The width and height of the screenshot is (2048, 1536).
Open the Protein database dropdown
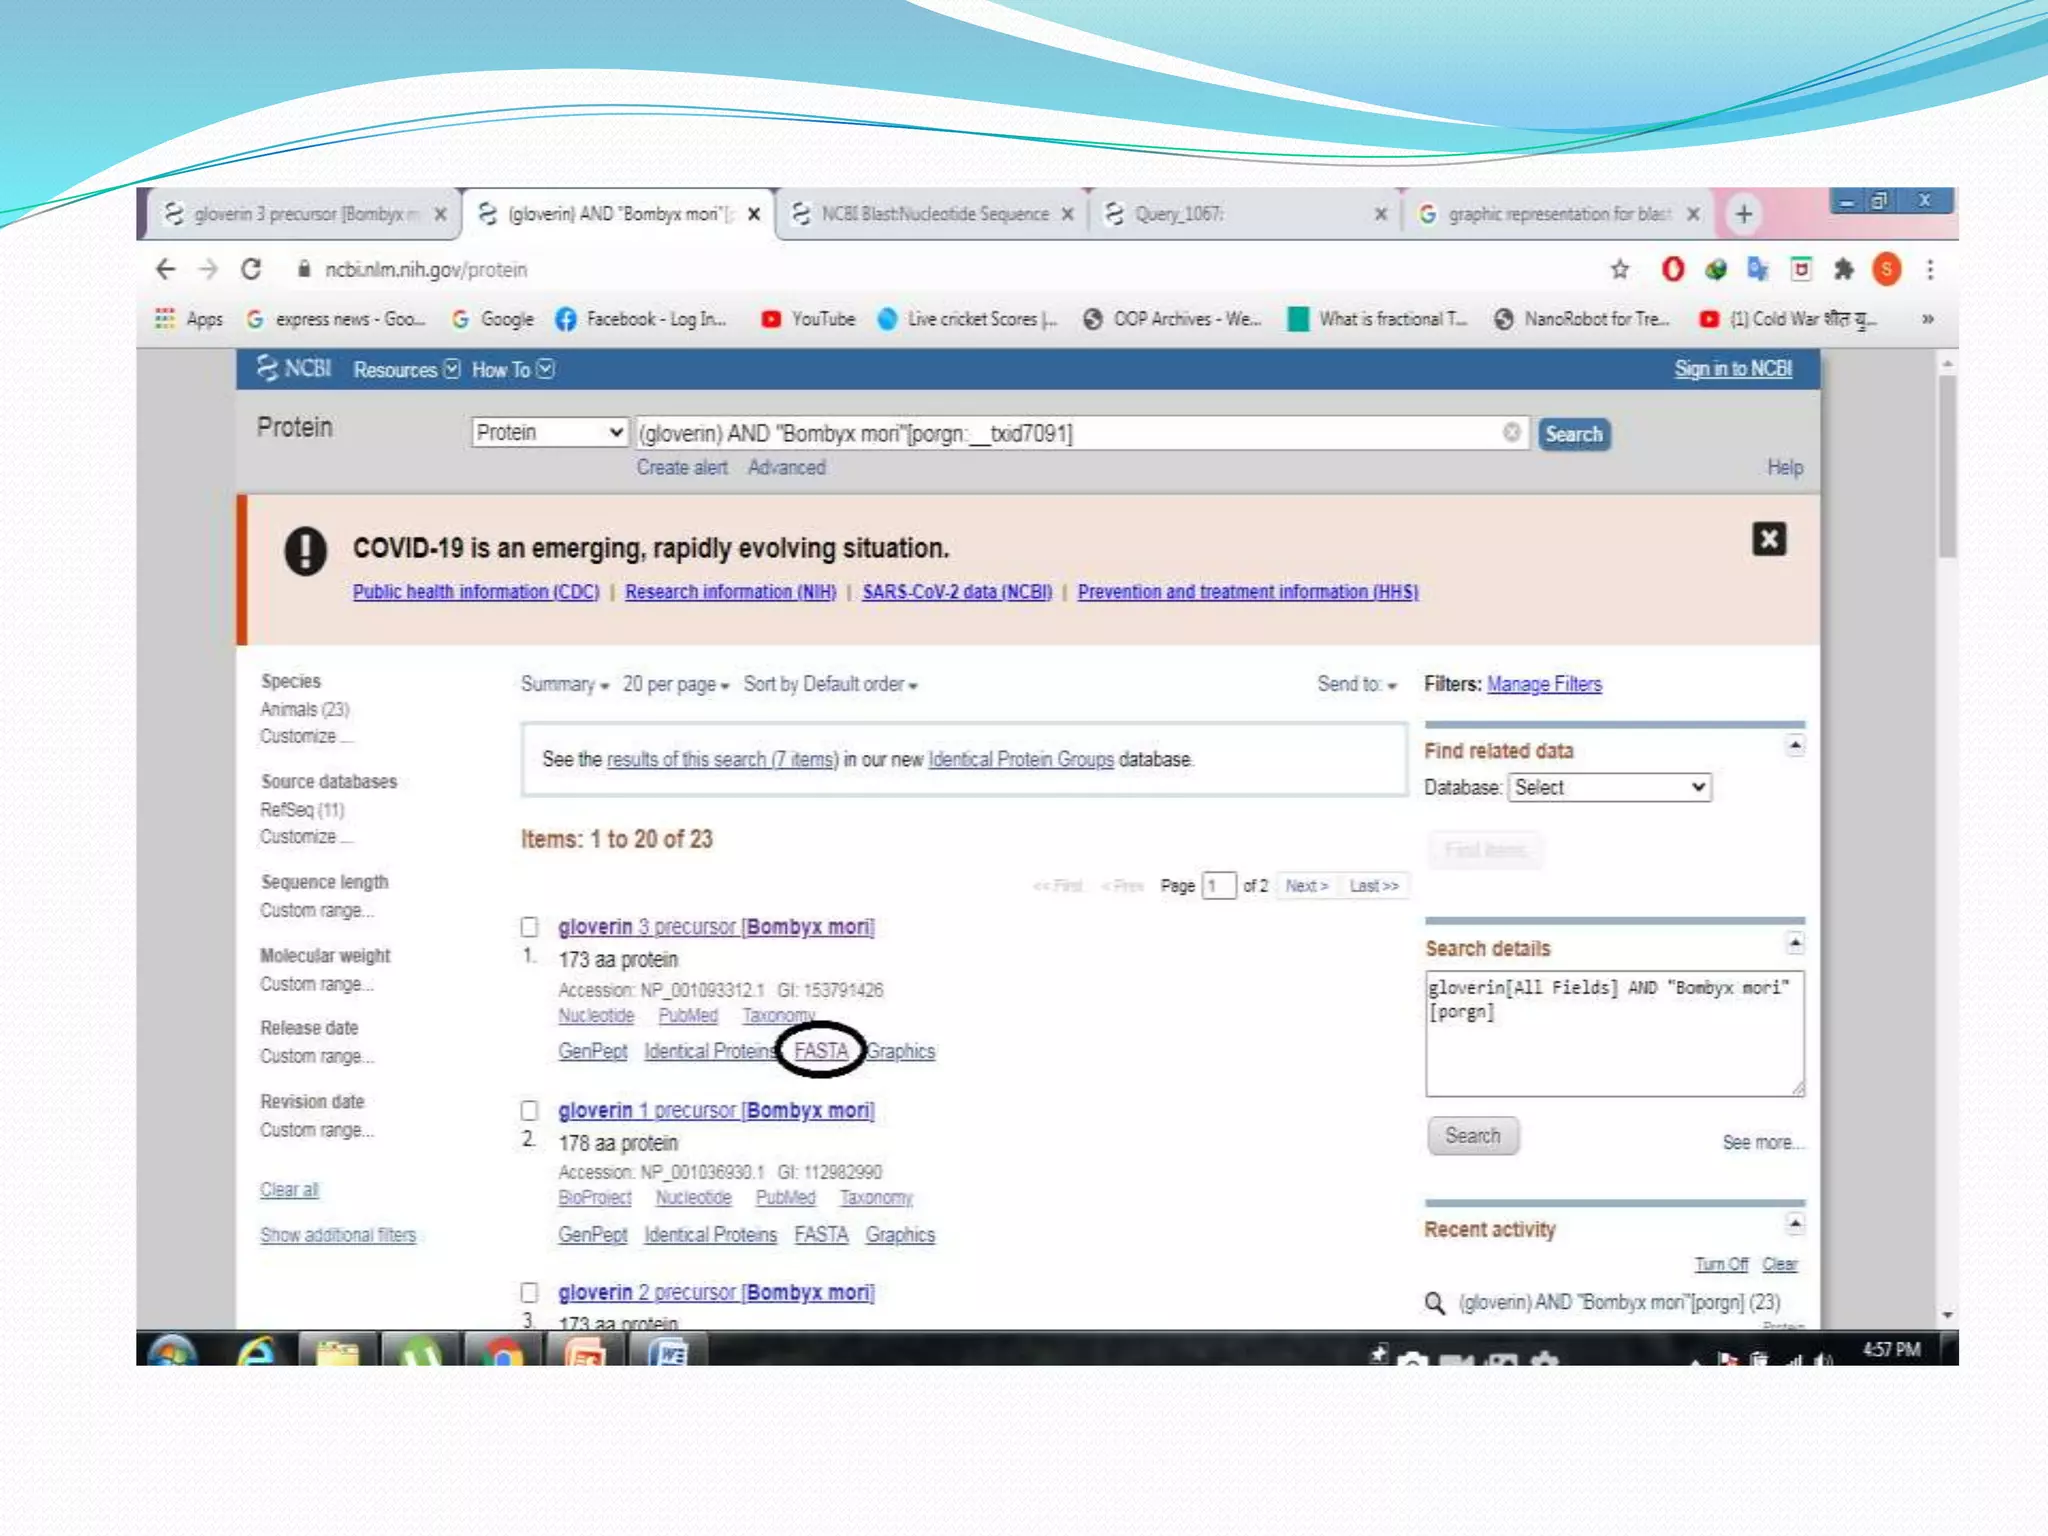point(549,432)
